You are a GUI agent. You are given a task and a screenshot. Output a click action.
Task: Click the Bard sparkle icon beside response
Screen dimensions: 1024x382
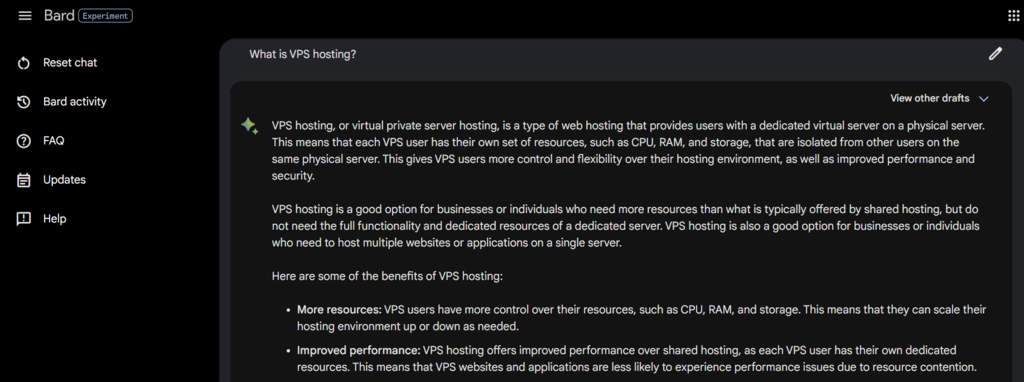[x=249, y=125]
